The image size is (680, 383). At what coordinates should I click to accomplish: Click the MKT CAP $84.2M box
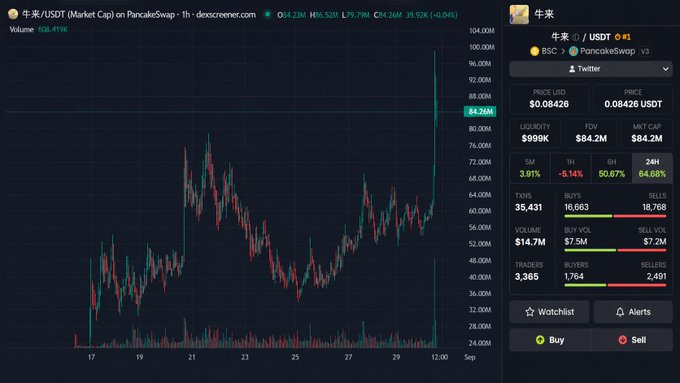click(x=647, y=134)
